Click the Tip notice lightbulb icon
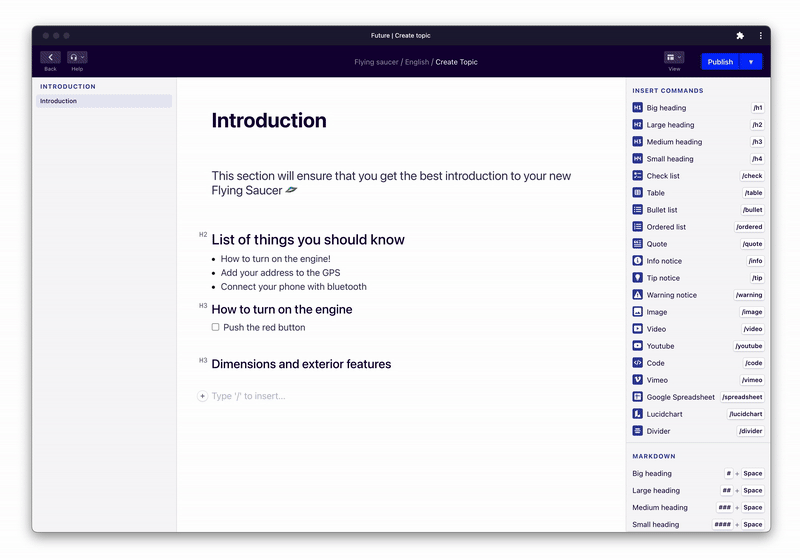 [x=637, y=277]
